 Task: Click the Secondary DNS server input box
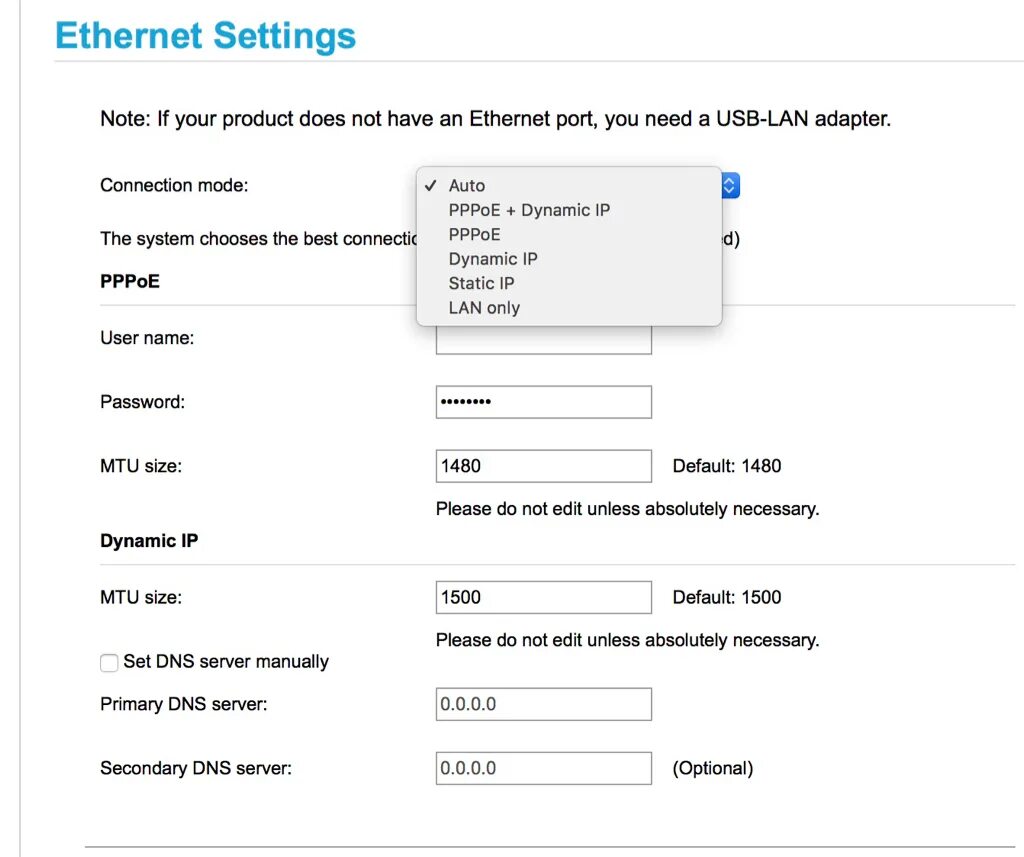(543, 768)
